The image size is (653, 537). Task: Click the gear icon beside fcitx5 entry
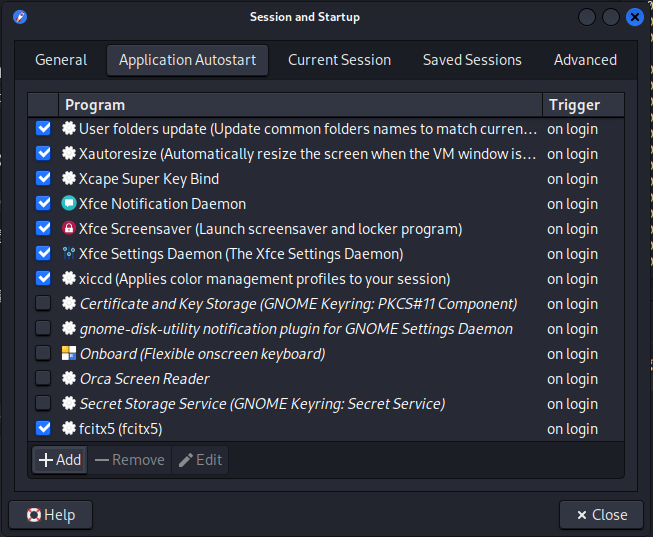click(69, 428)
